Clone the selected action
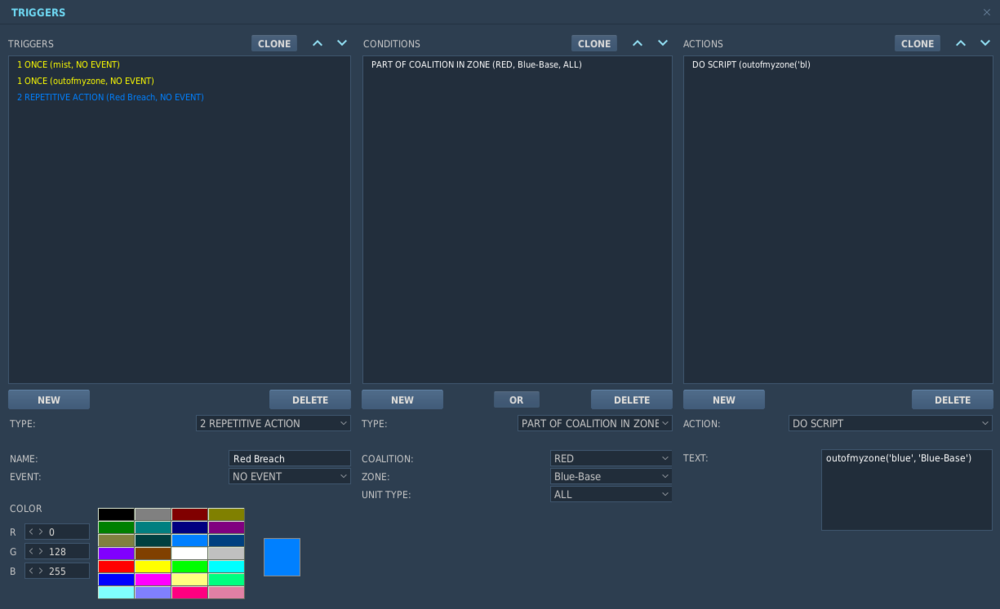Image resolution: width=1000 pixels, height=609 pixels. click(x=917, y=43)
